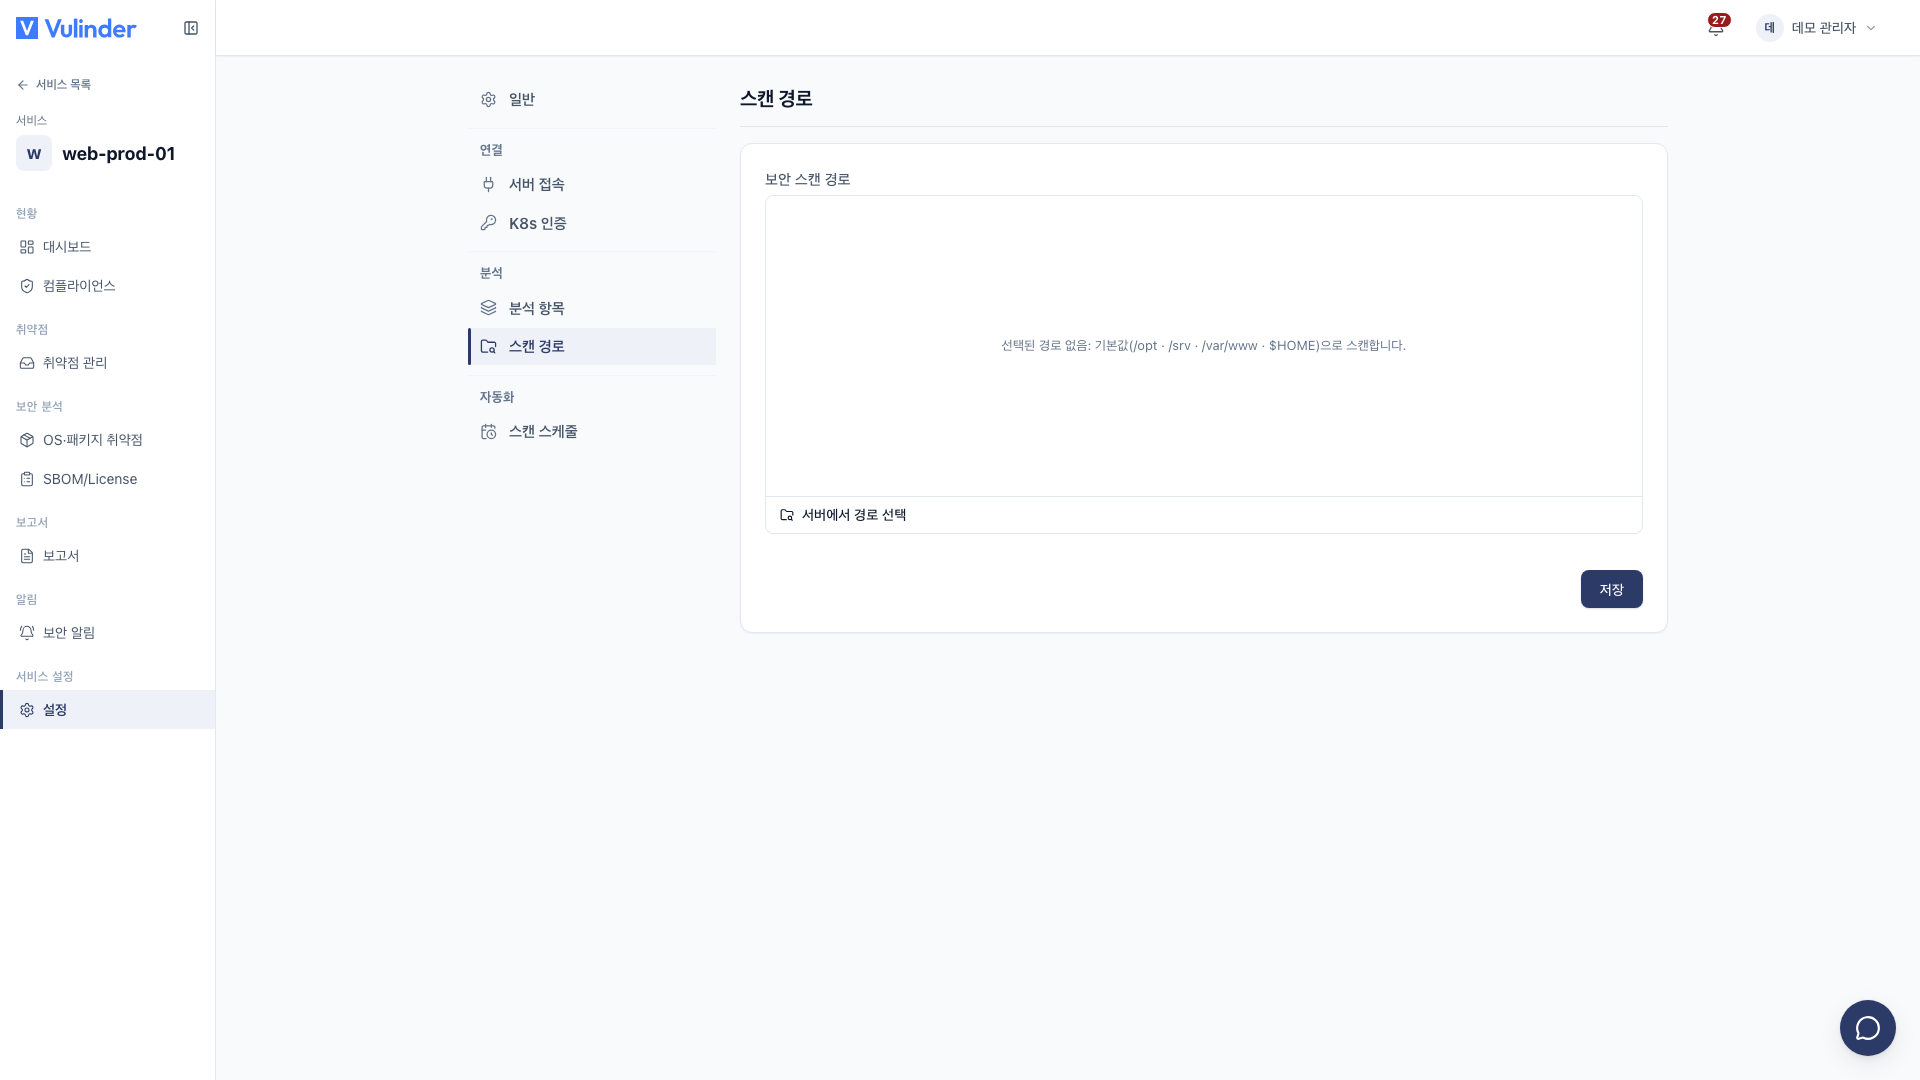Screen dimensions: 1920x1080
Task: Switch to the 분석 항목 settings section
Action: coord(592,308)
